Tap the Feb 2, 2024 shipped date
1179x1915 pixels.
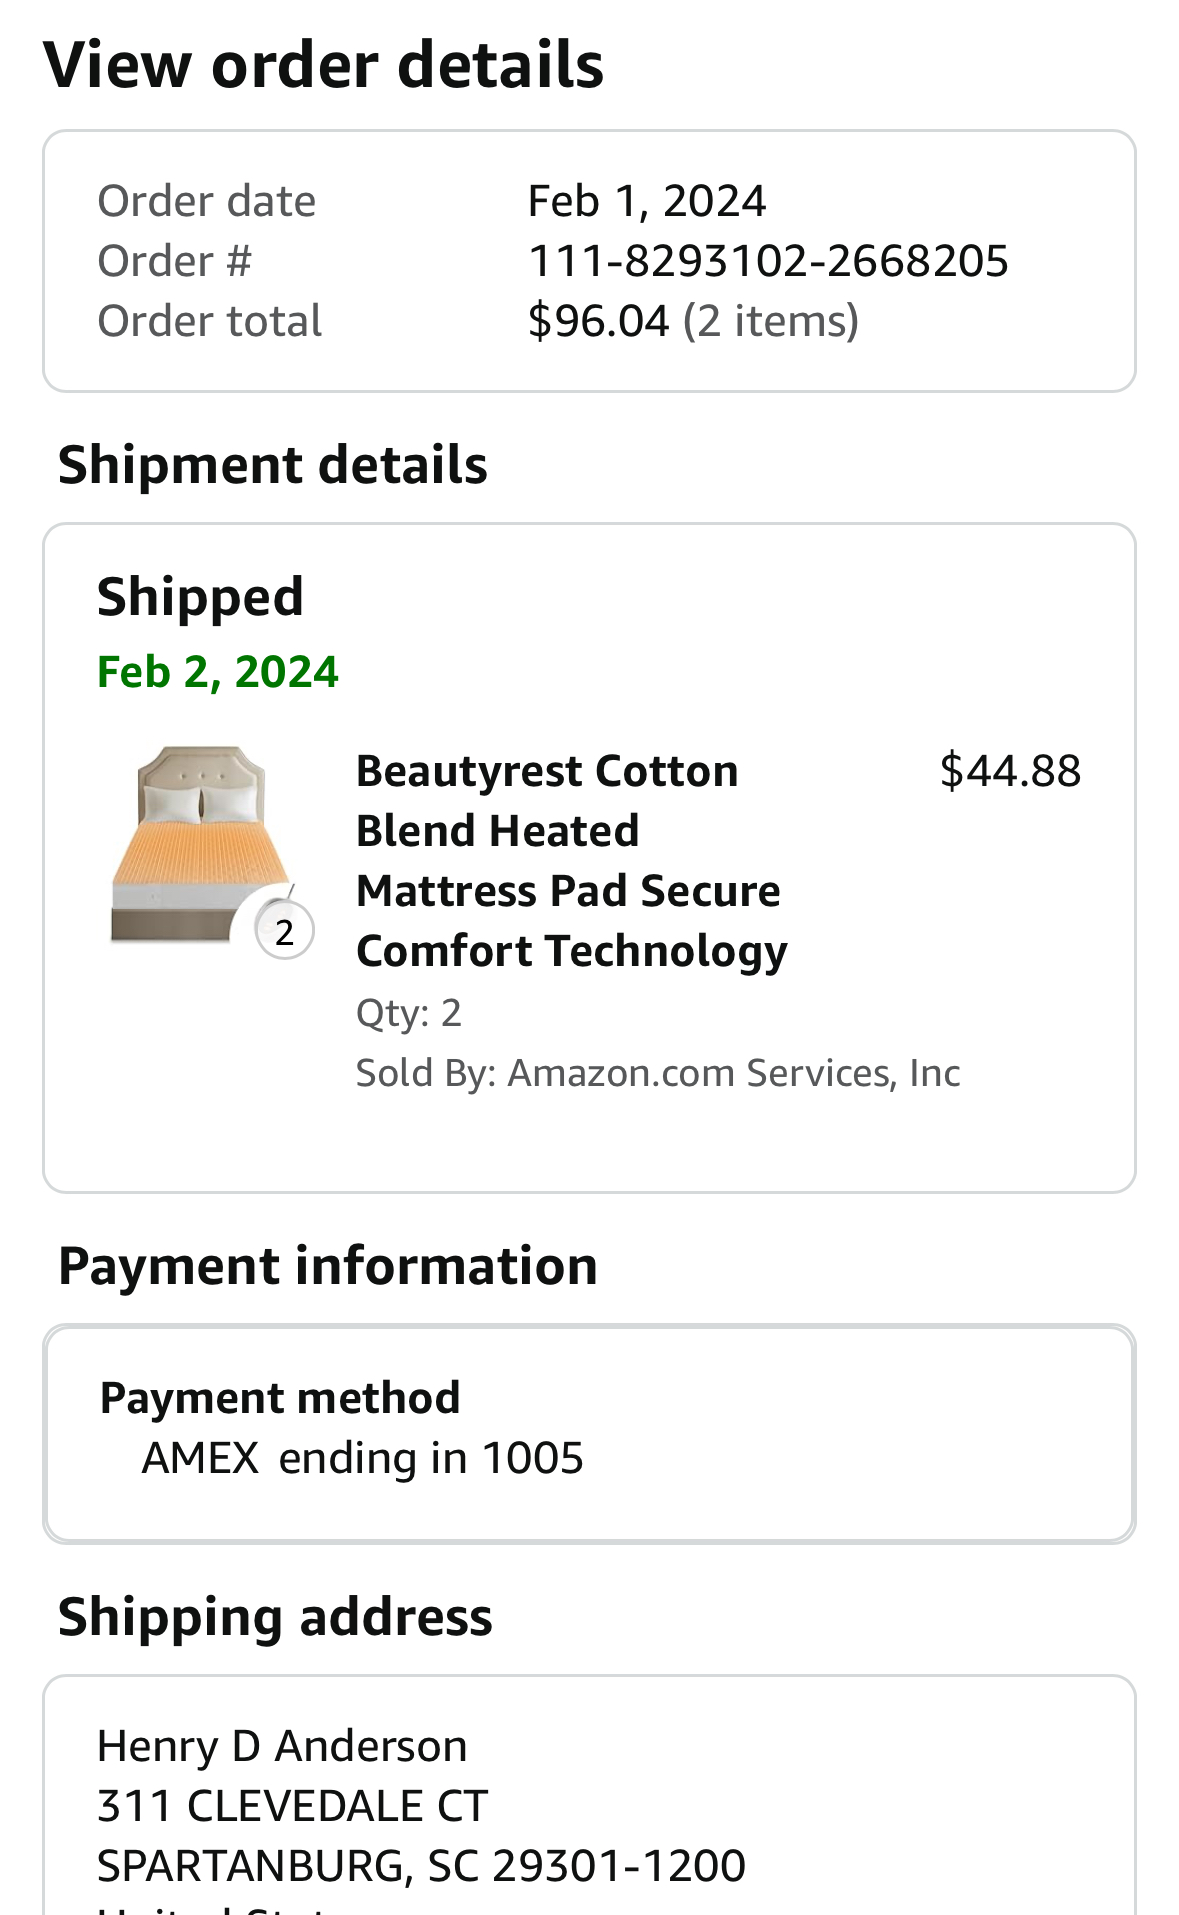[218, 672]
